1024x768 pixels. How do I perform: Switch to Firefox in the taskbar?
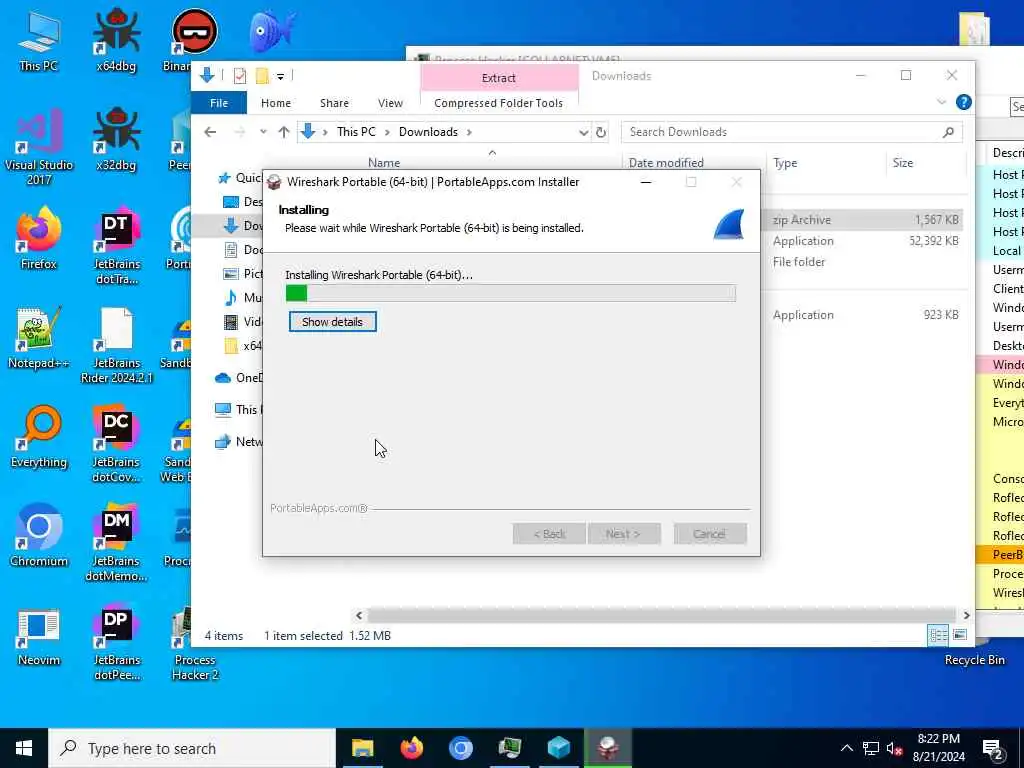(x=411, y=748)
